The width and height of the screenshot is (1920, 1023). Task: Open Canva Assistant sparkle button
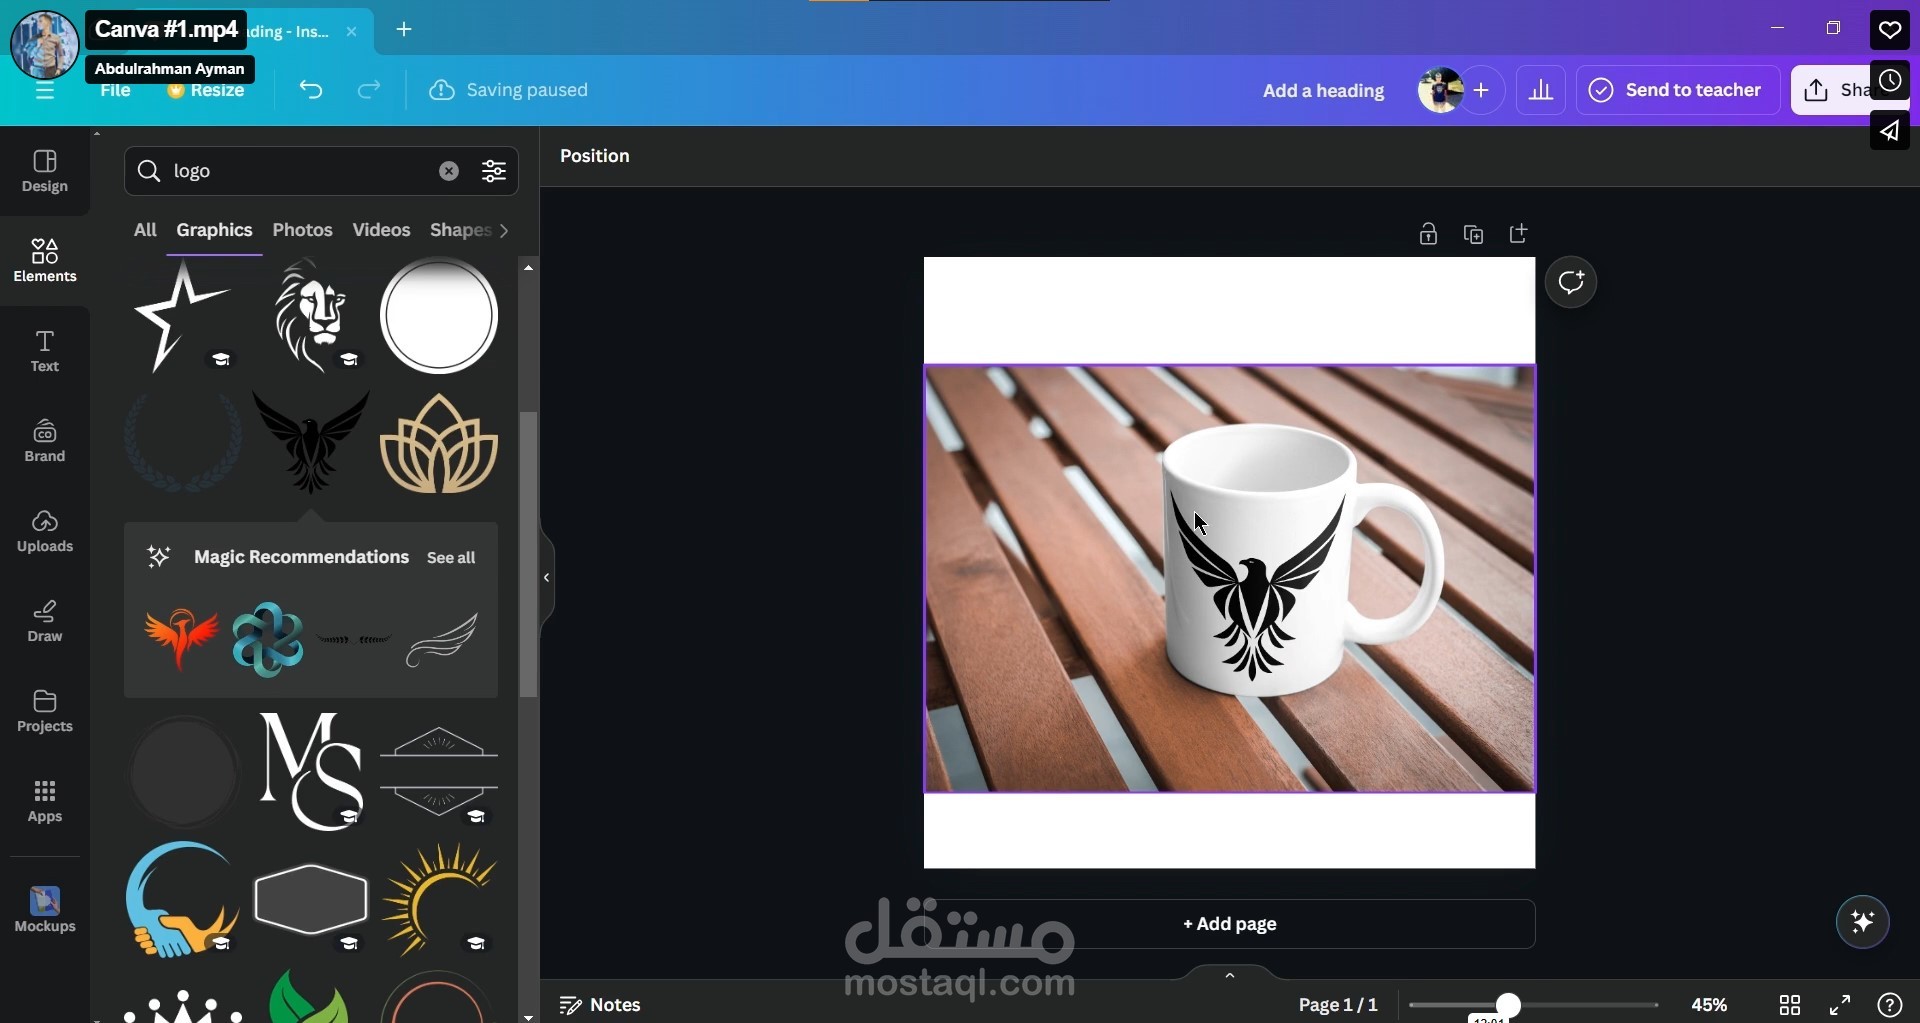pos(1863,921)
